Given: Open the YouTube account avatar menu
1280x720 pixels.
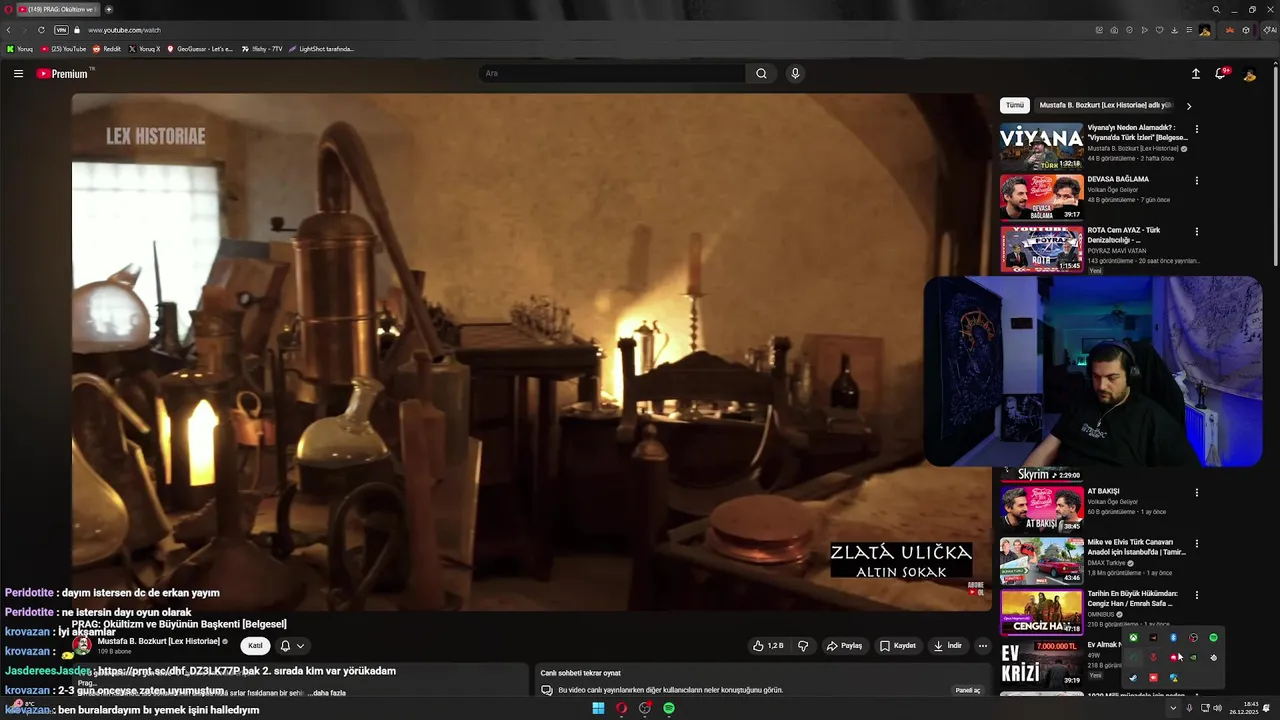Looking at the screenshot, I should [x=1249, y=74].
